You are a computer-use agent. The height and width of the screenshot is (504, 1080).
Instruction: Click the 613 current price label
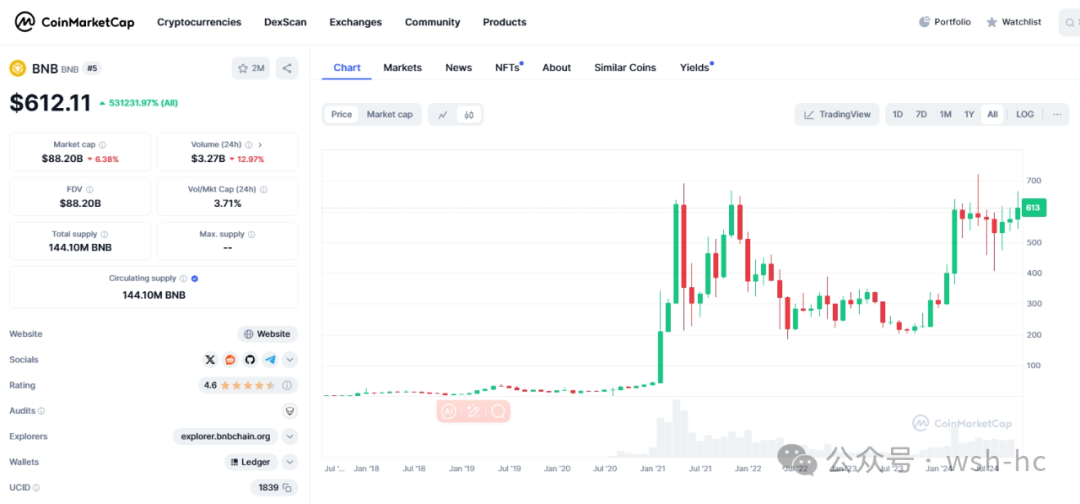click(x=1032, y=208)
